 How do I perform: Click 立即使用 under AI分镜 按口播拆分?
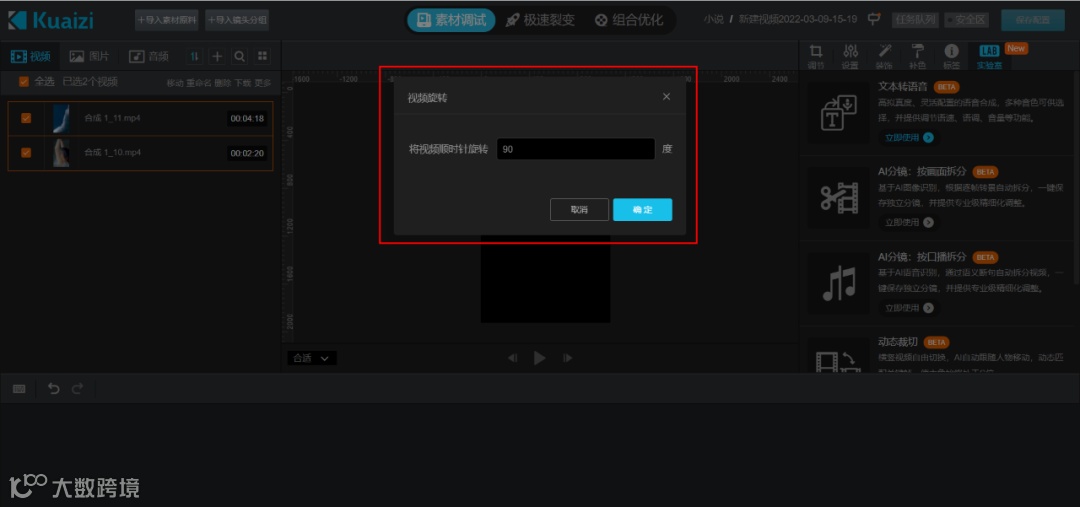909,307
